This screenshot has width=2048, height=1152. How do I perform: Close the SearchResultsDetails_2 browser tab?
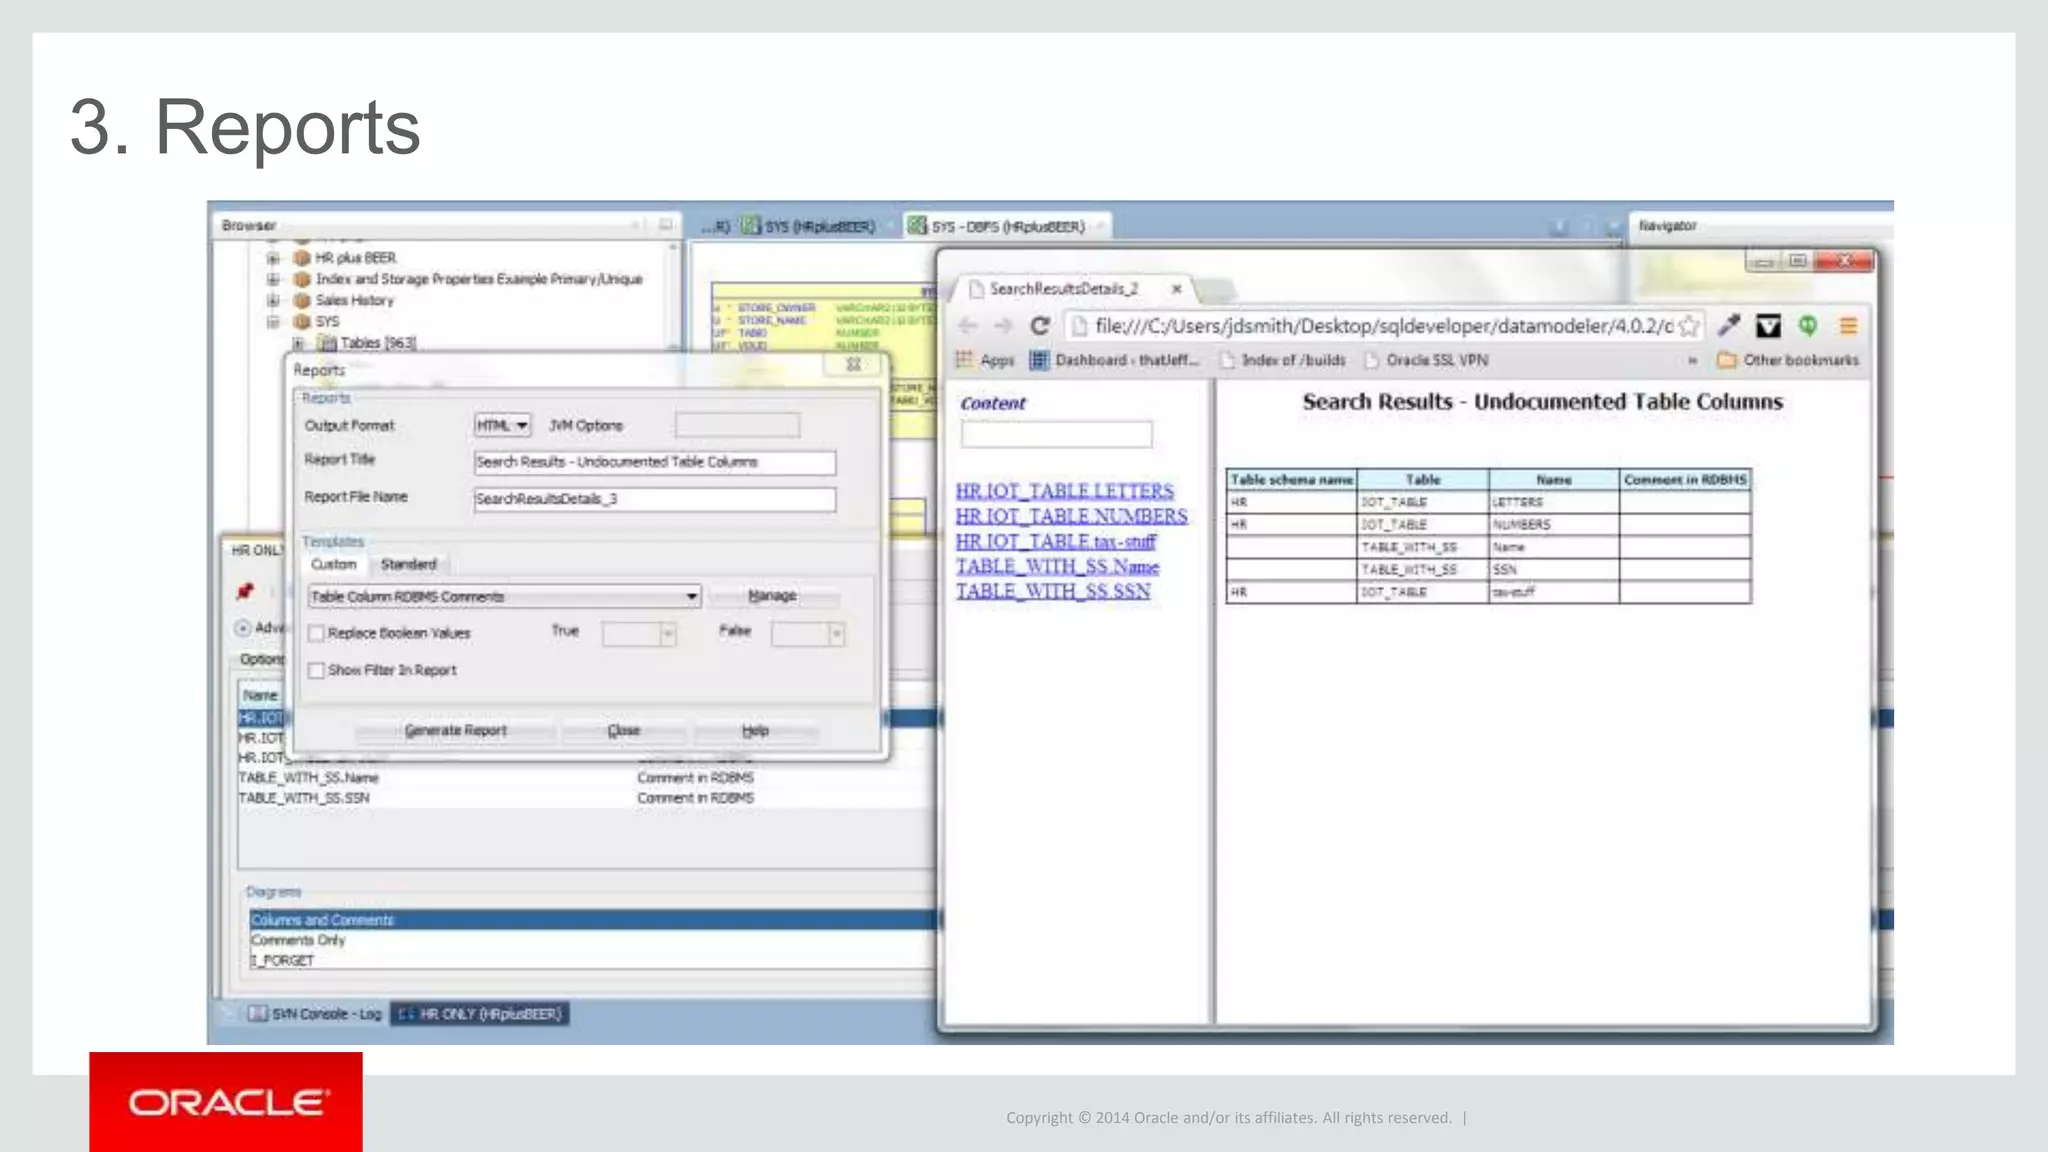(x=1177, y=289)
